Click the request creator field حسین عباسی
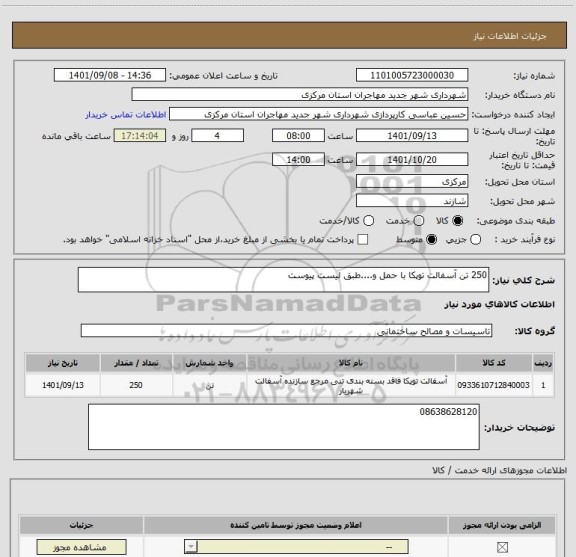576x557 pixels. (318, 114)
